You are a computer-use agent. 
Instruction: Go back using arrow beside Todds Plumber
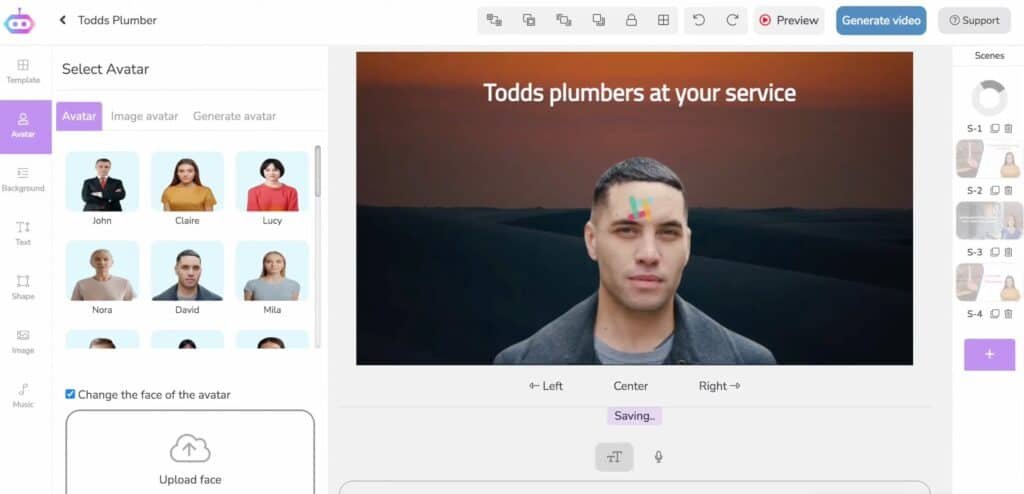coord(63,20)
